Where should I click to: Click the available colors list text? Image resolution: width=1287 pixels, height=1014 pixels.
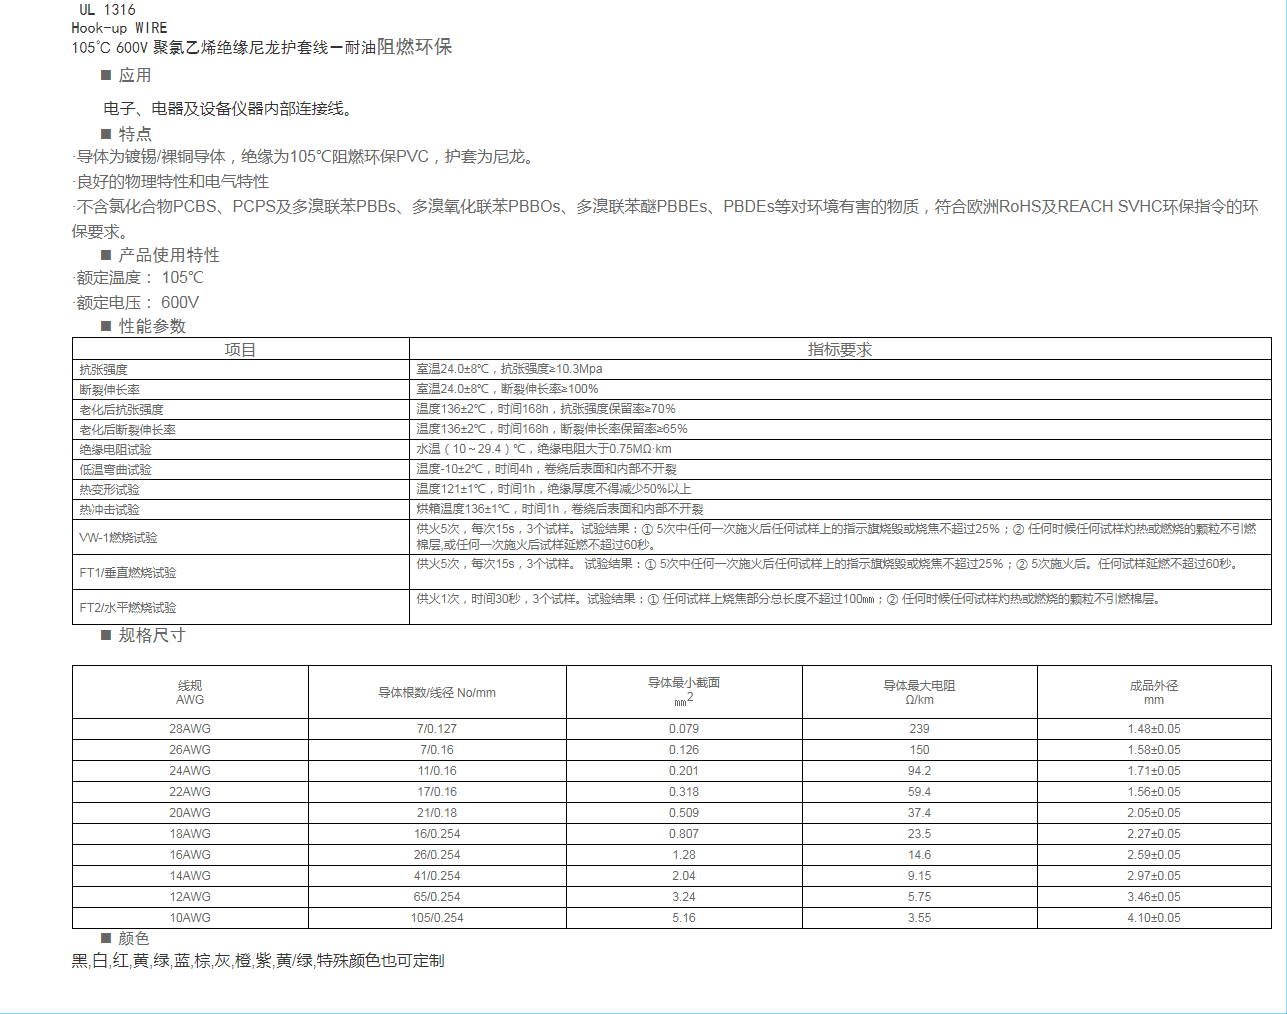pos(258,961)
